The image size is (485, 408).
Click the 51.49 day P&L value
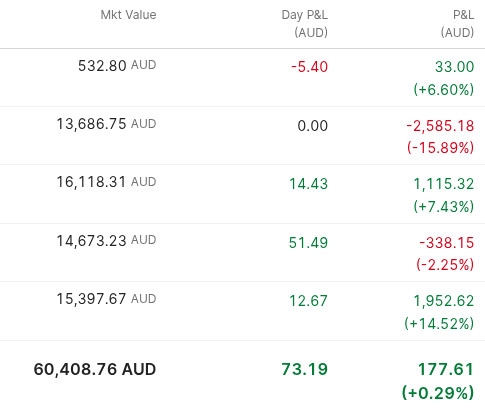[309, 242]
